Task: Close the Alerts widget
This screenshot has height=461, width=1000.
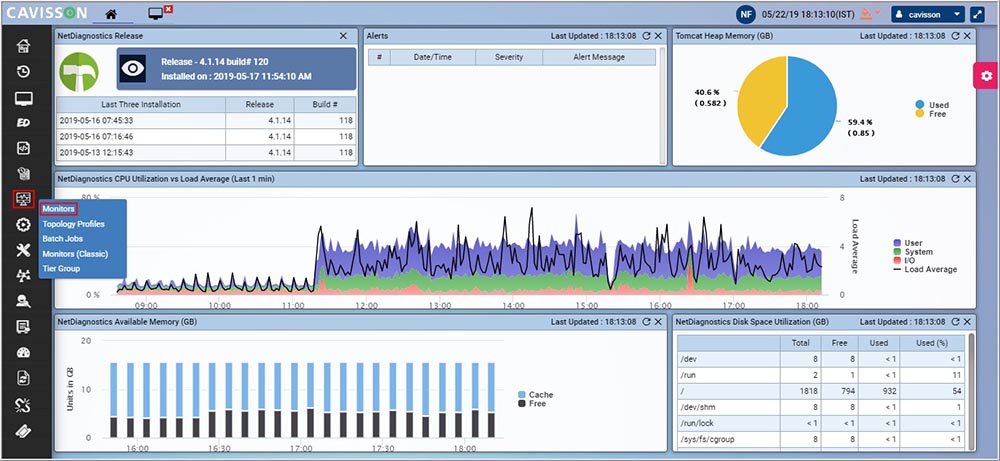Action: [x=658, y=36]
